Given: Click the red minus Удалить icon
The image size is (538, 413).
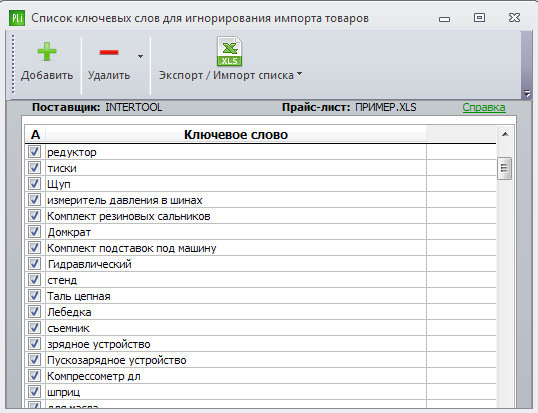Looking at the screenshot, I should coord(109,52).
